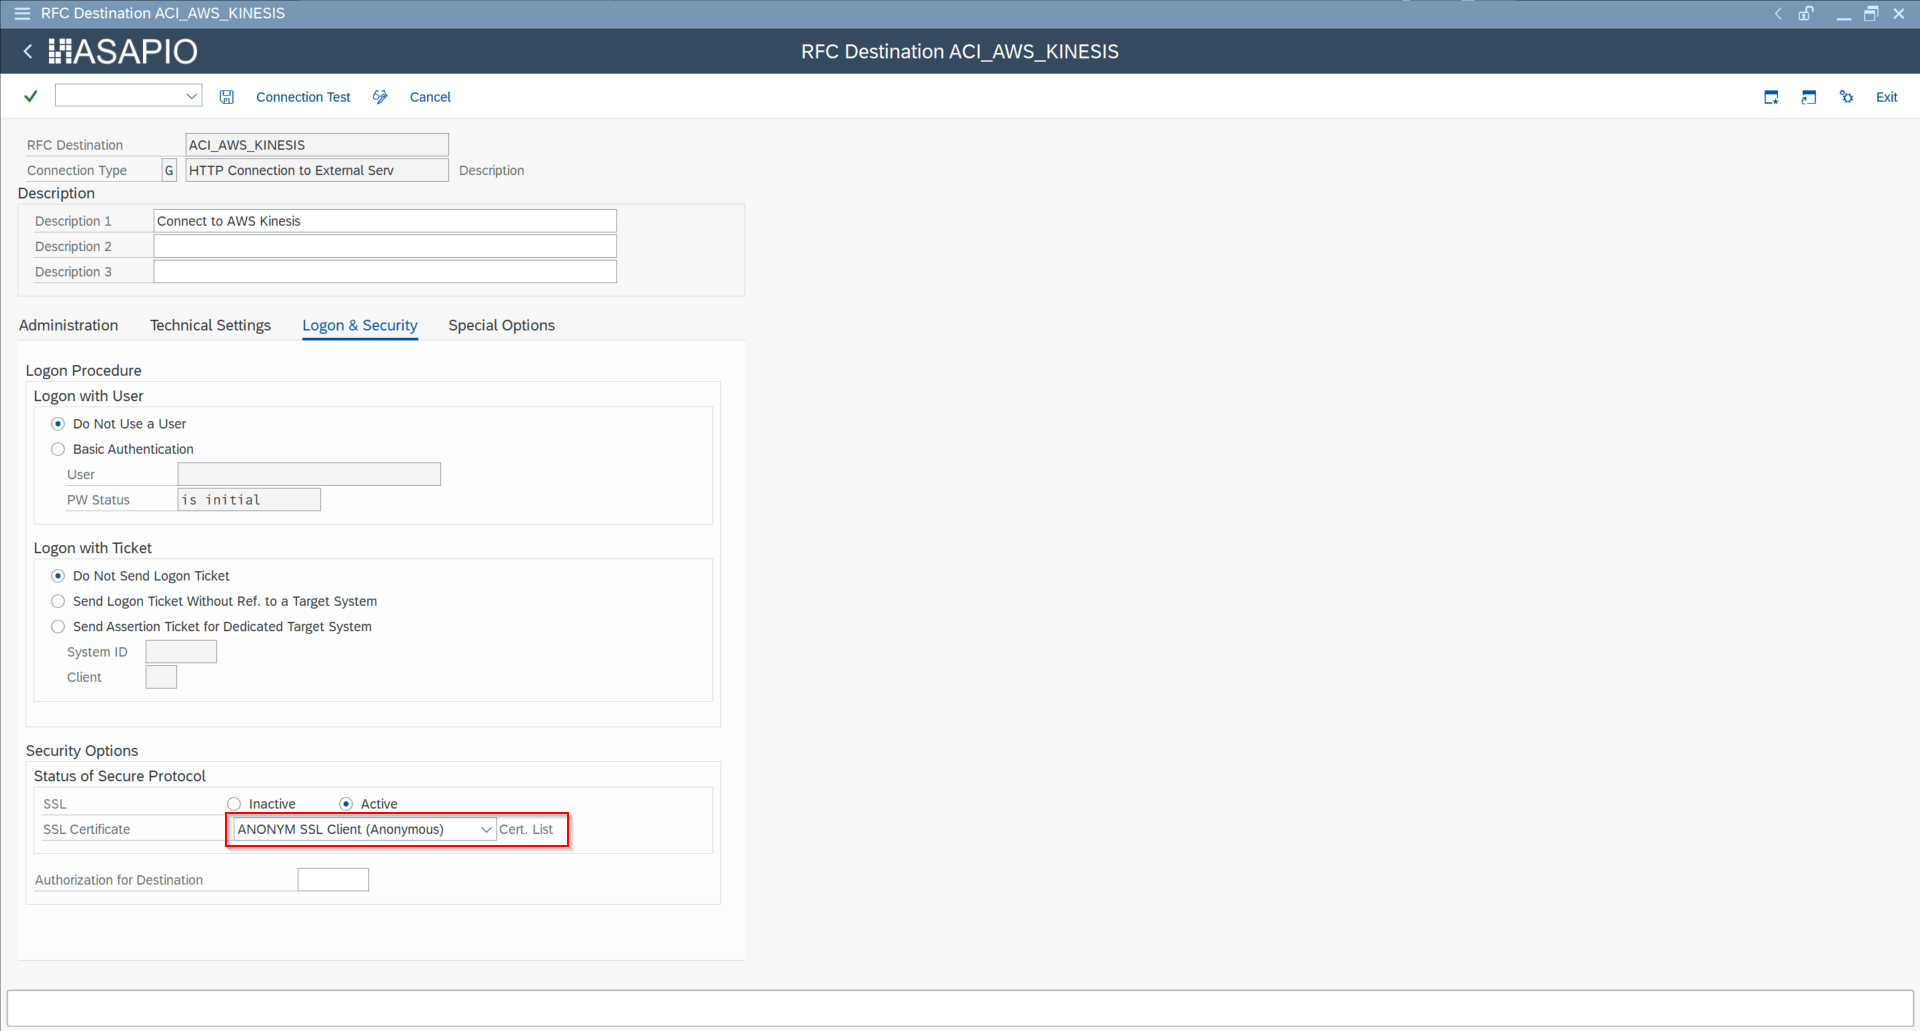Click the Client field

click(x=161, y=677)
